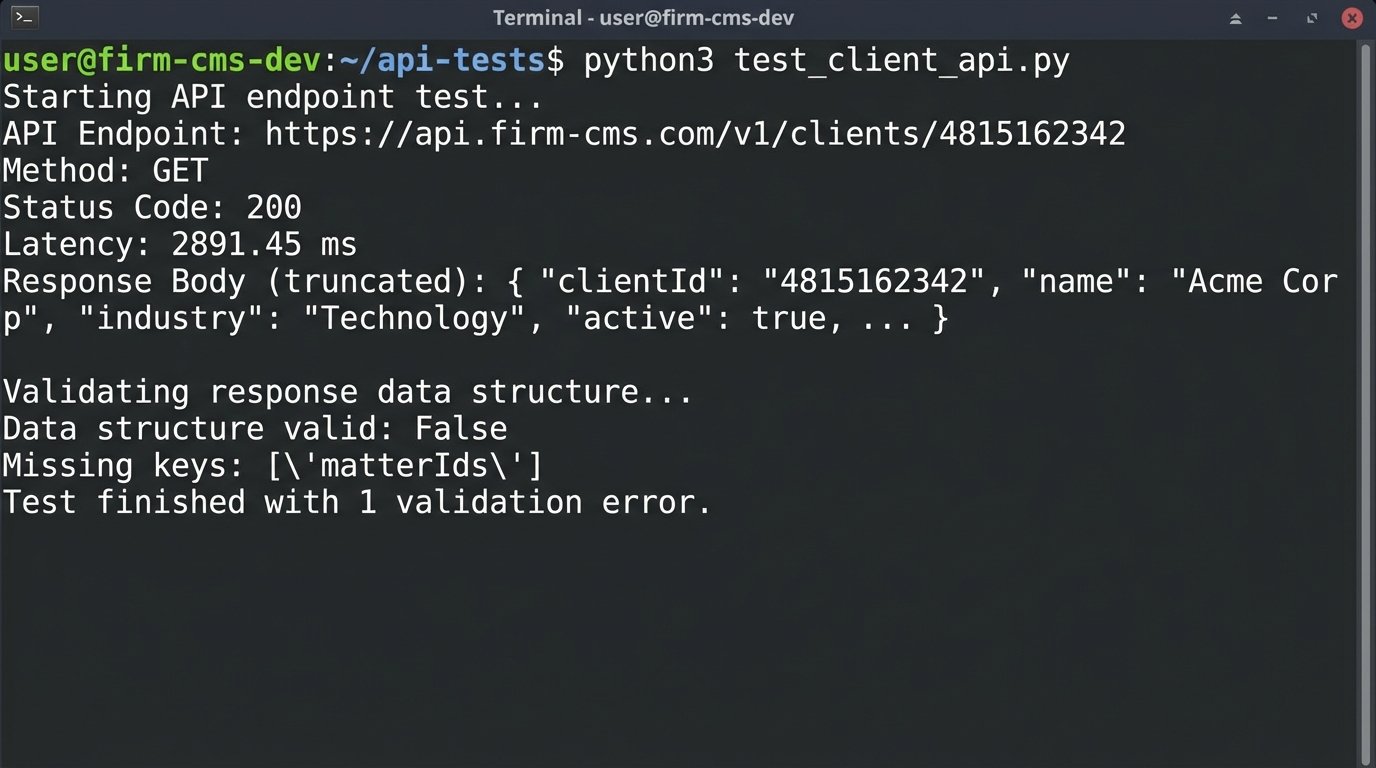Screen dimensions: 1376x768
Task: Click the ~/api-tests directory path
Action: click(x=441, y=61)
